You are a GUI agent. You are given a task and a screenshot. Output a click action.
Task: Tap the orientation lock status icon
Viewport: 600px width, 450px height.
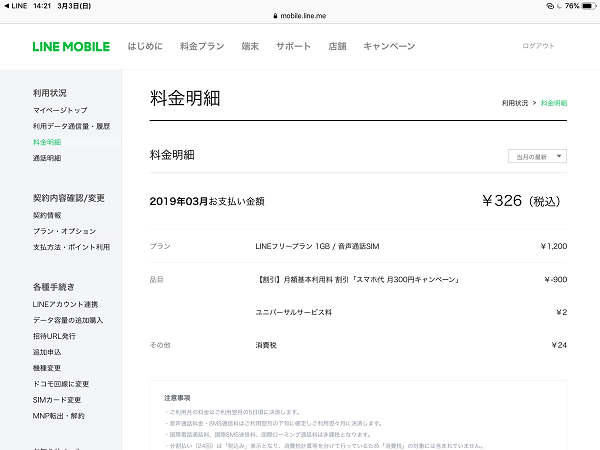pos(550,6)
